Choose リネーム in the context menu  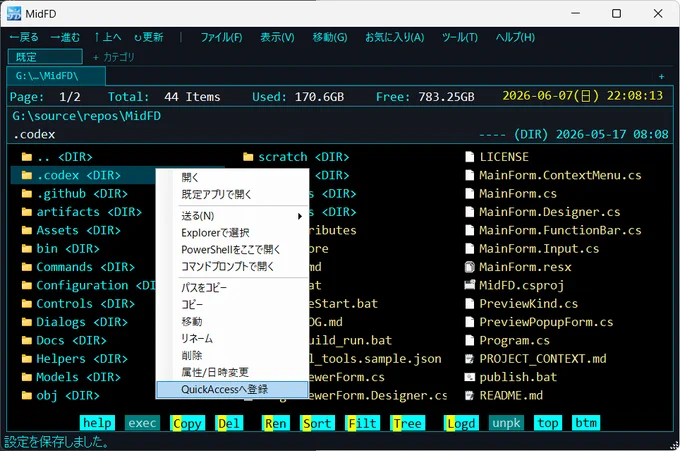click(x=232, y=338)
